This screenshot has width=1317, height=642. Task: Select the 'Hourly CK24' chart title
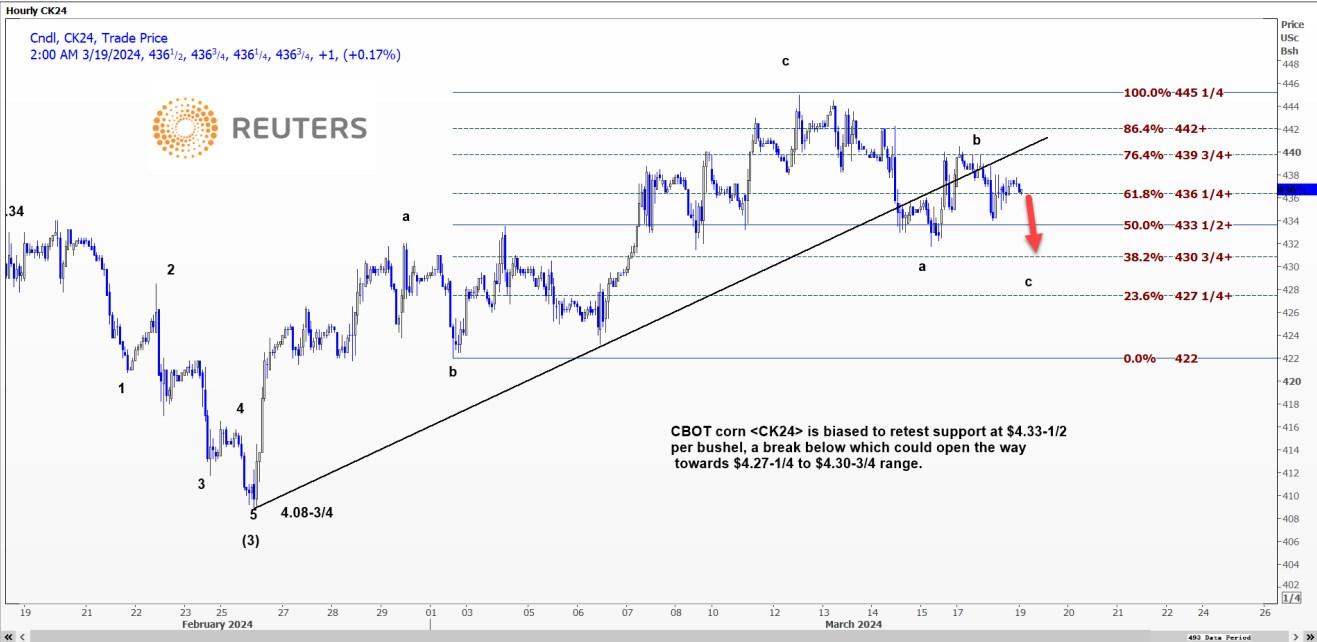click(39, 11)
